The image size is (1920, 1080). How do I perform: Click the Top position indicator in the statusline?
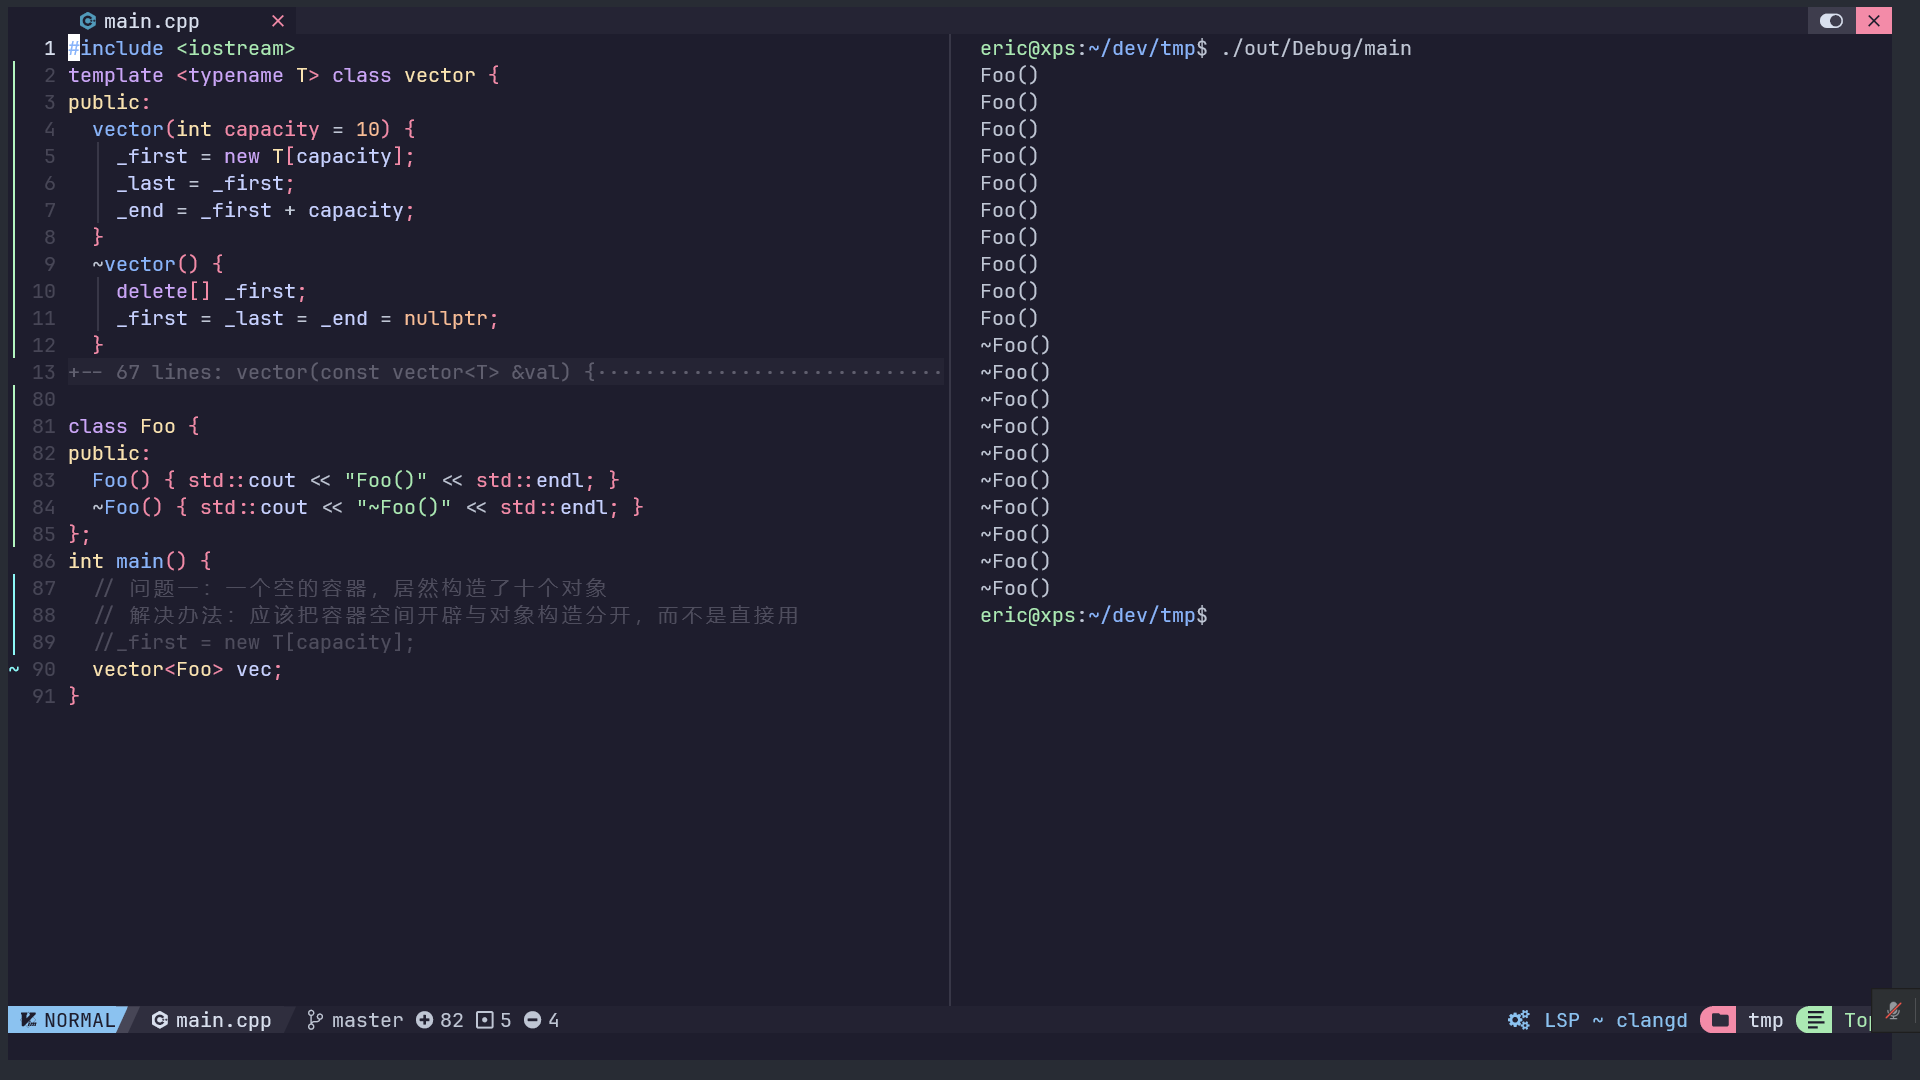[x=1857, y=1020]
